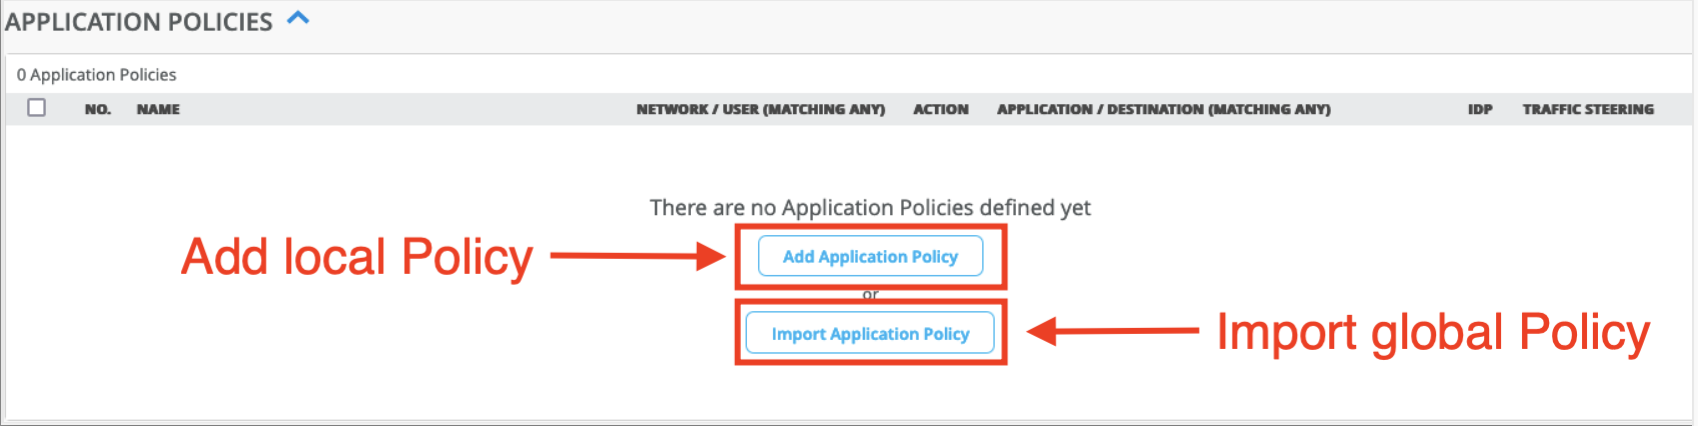Click the APPLICATION POLICIES section heading

pyautogui.click(x=139, y=22)
